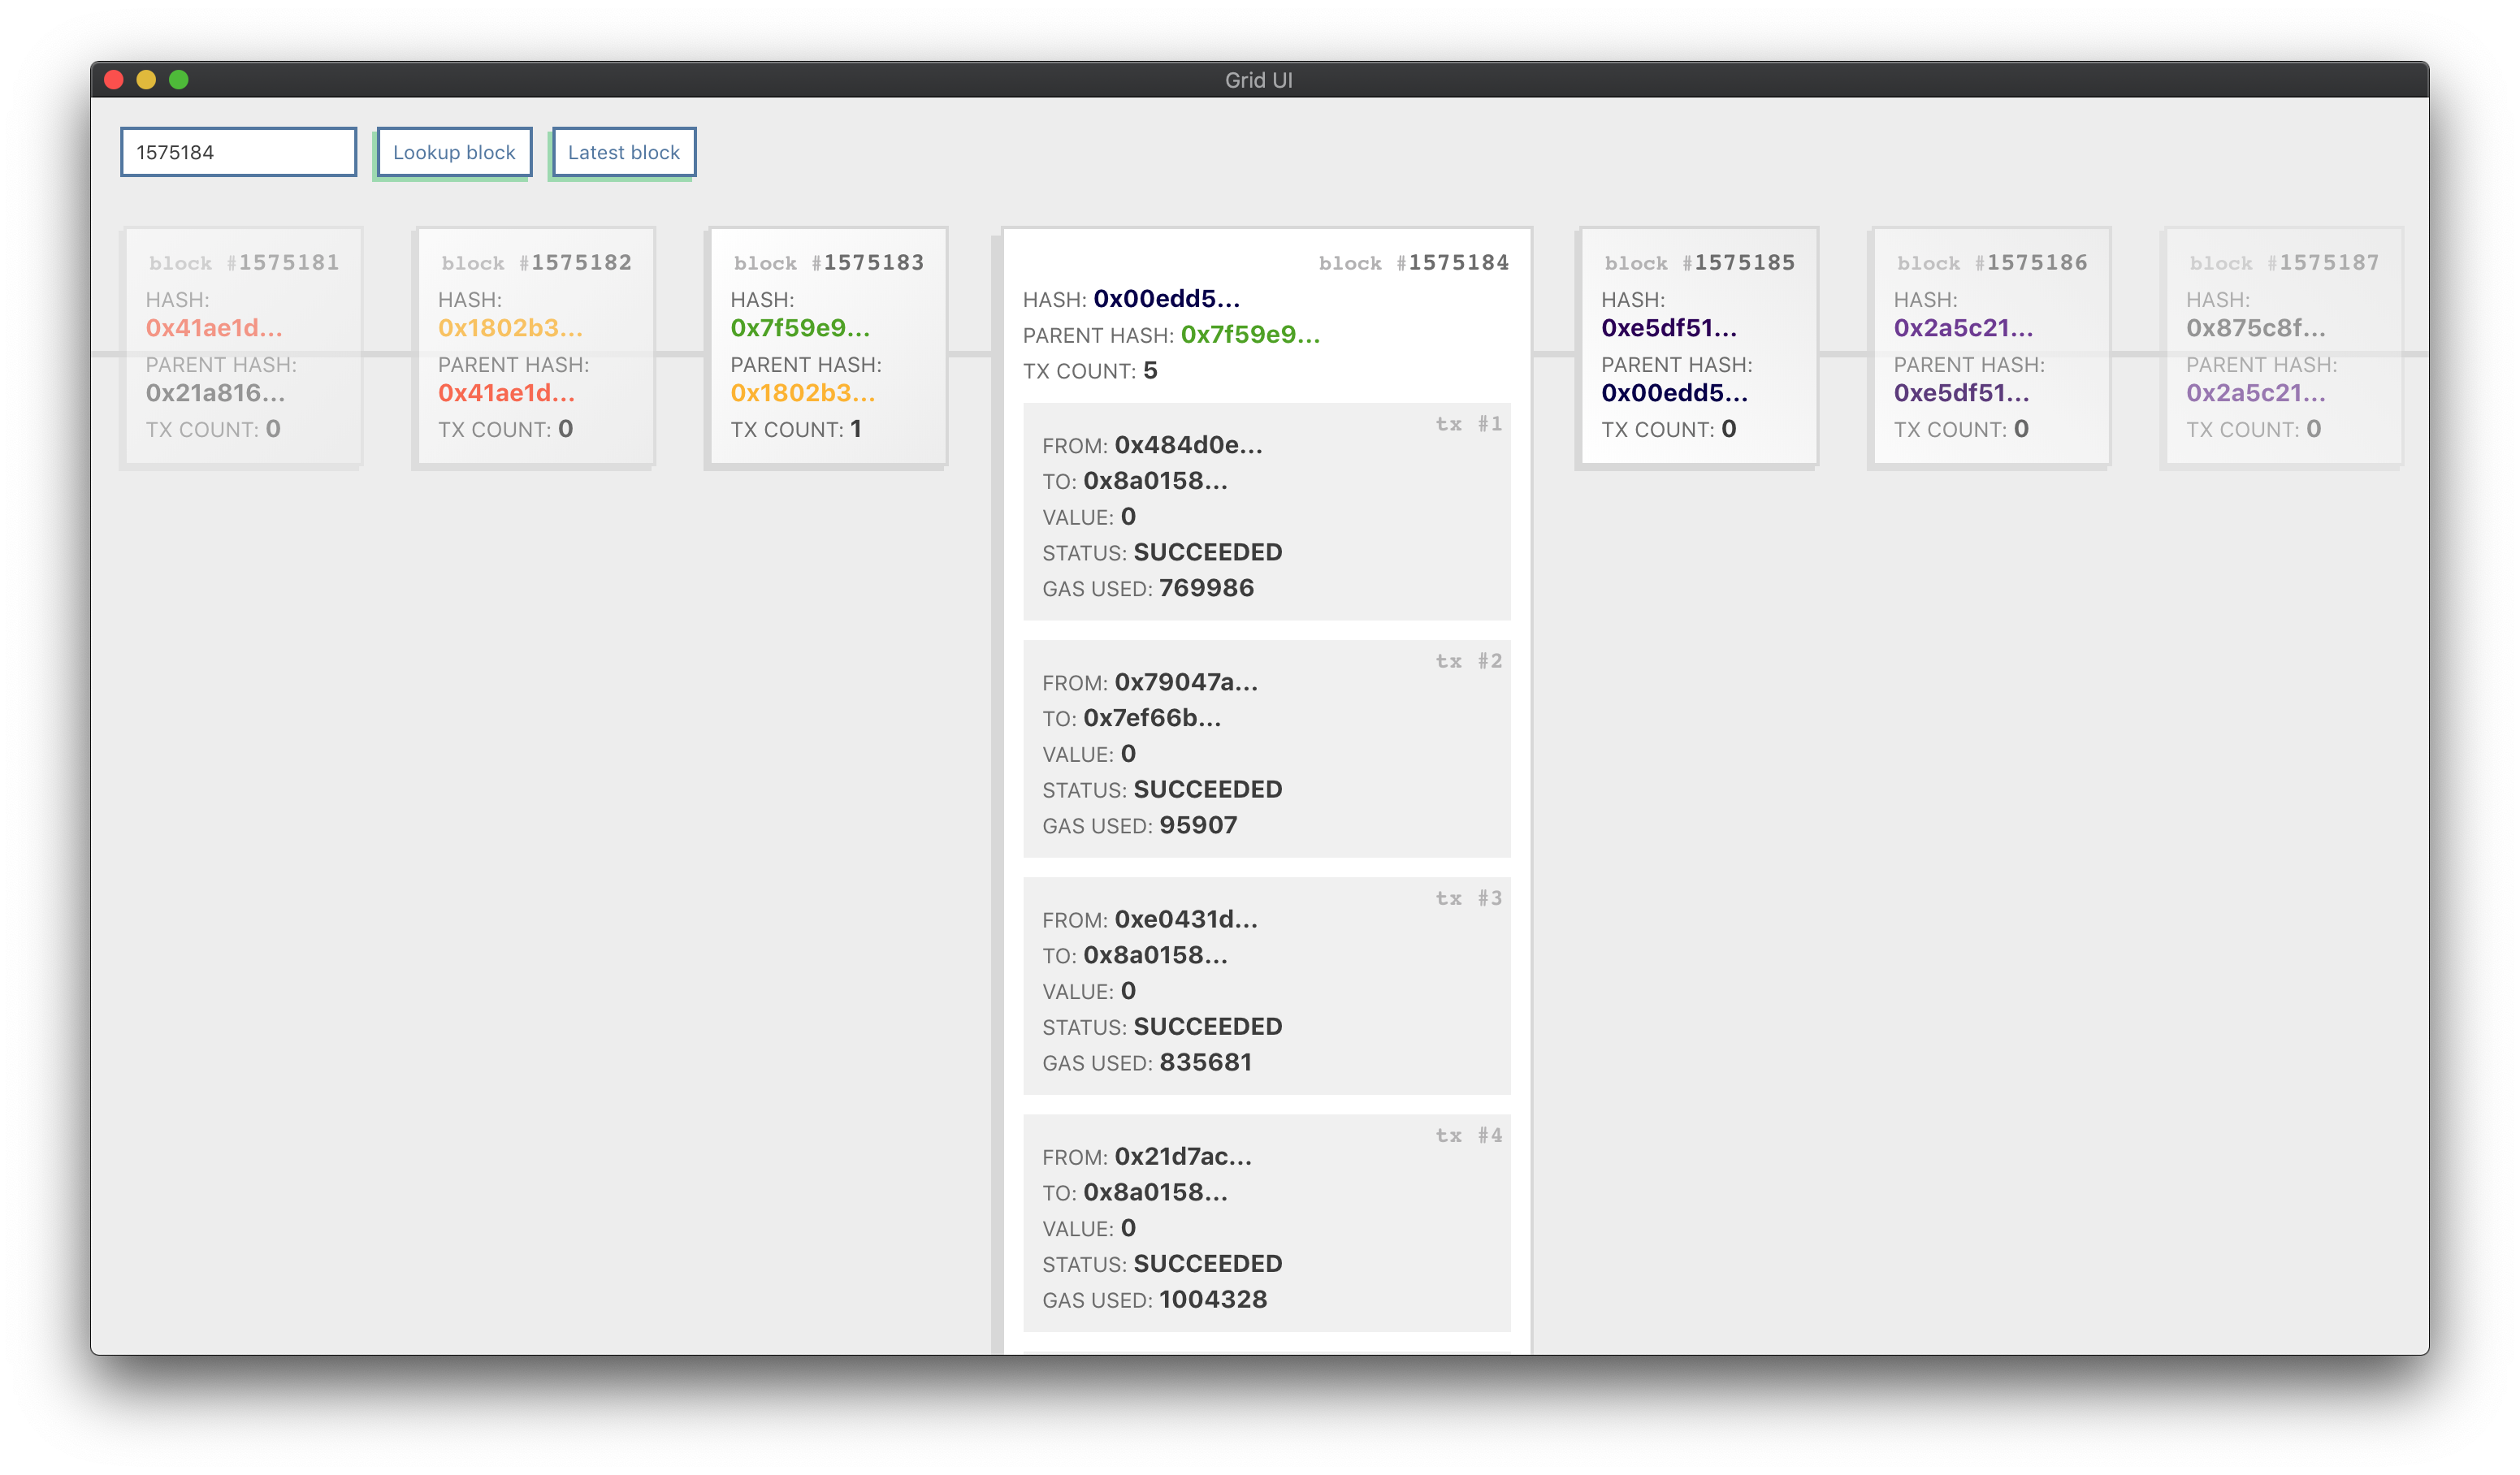This screenshot has height=1475, width=2520.
Task: Click transaction tx #2 panel
Action: 1266,749
